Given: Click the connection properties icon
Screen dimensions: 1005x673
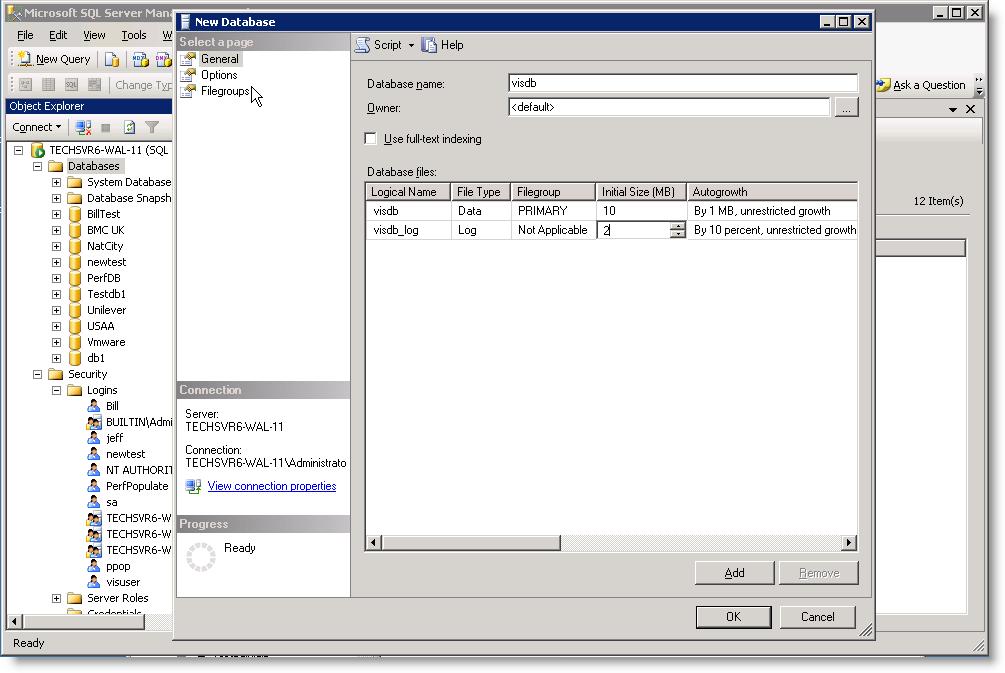Looking at the screenshot, I should click(193, 486).
